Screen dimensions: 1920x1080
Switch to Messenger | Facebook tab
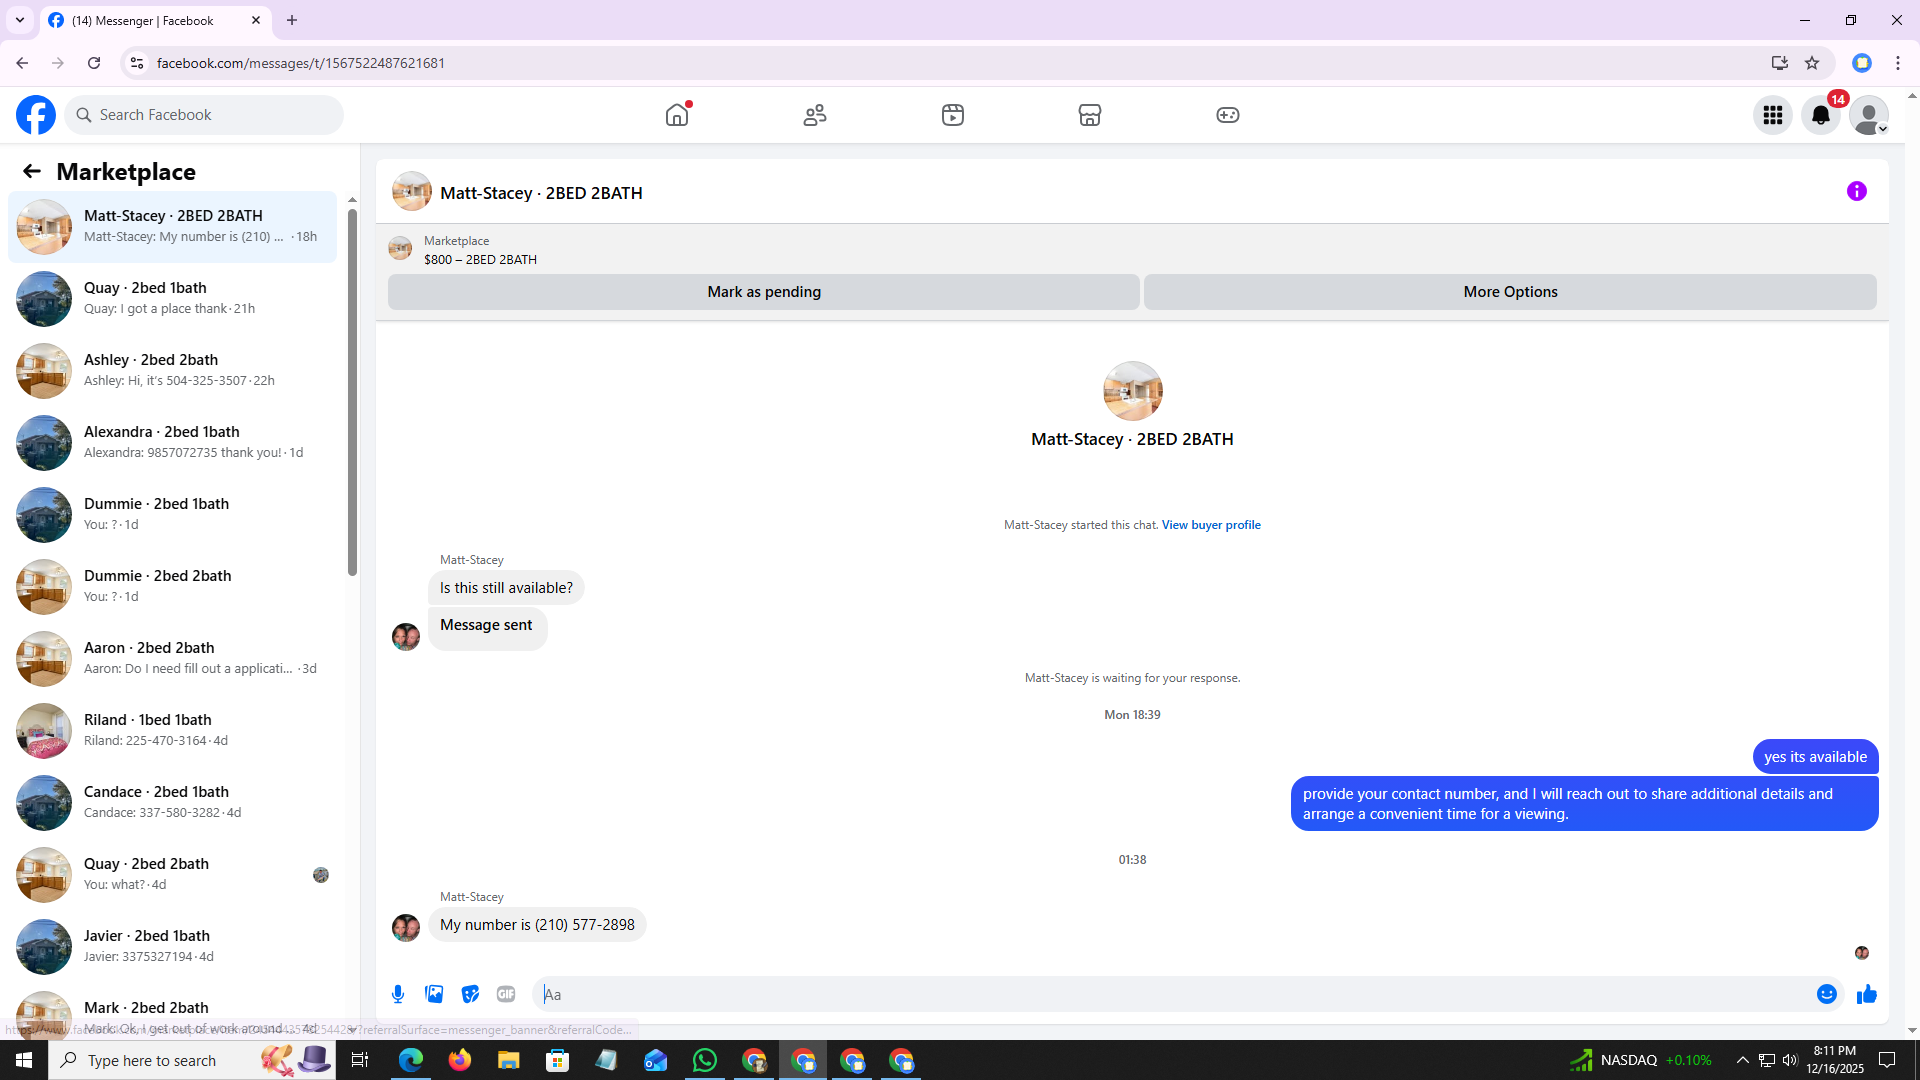click(155, 20)
